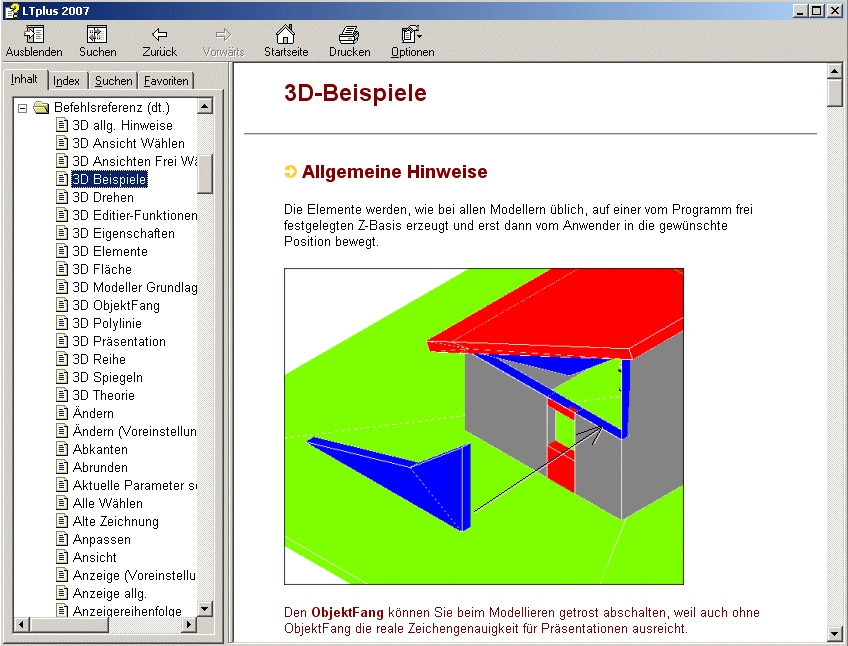This screenshot has height=646, width=848.
Task: Open the Favoriten tab
Action: click(166, 81)
